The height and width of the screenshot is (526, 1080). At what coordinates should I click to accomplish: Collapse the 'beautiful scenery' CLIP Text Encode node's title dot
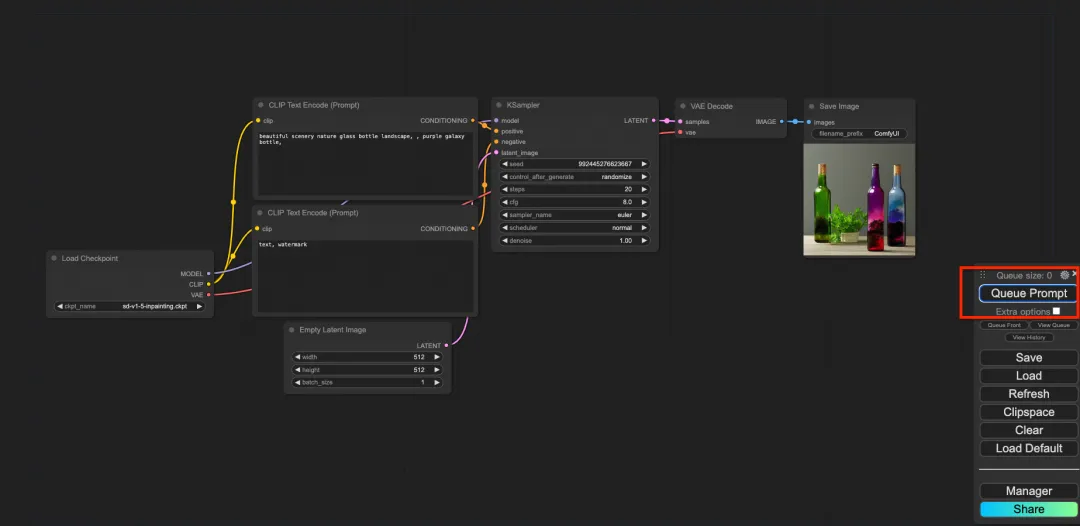coord(260,105)
